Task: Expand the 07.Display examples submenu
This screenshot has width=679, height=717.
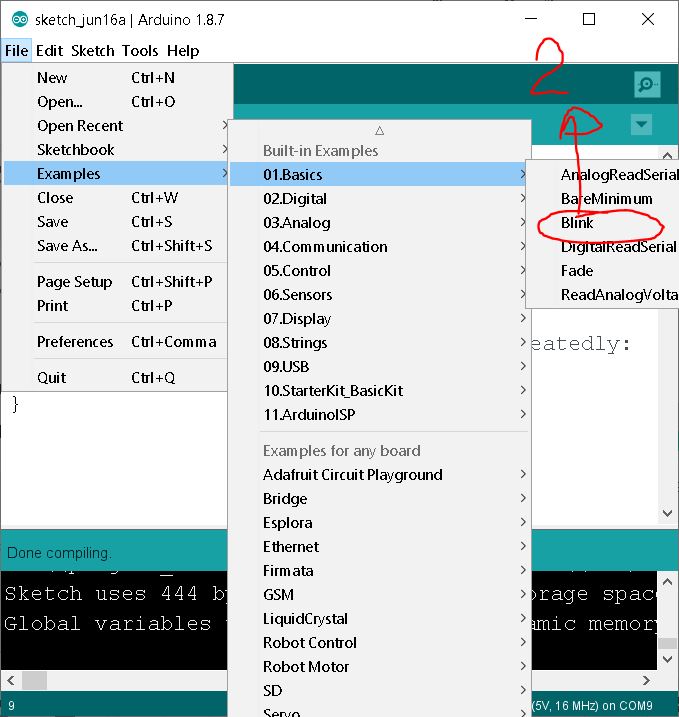Action: click(x=380, y=319)
